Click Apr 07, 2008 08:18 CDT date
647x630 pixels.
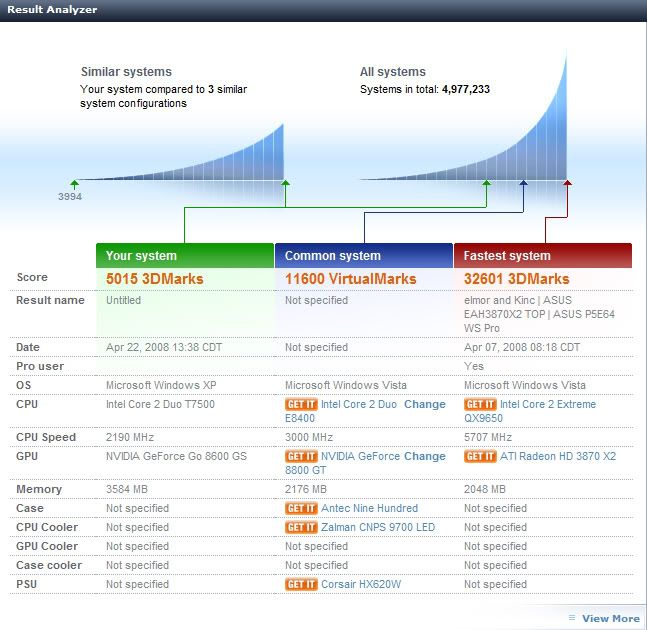coord(522,347)
